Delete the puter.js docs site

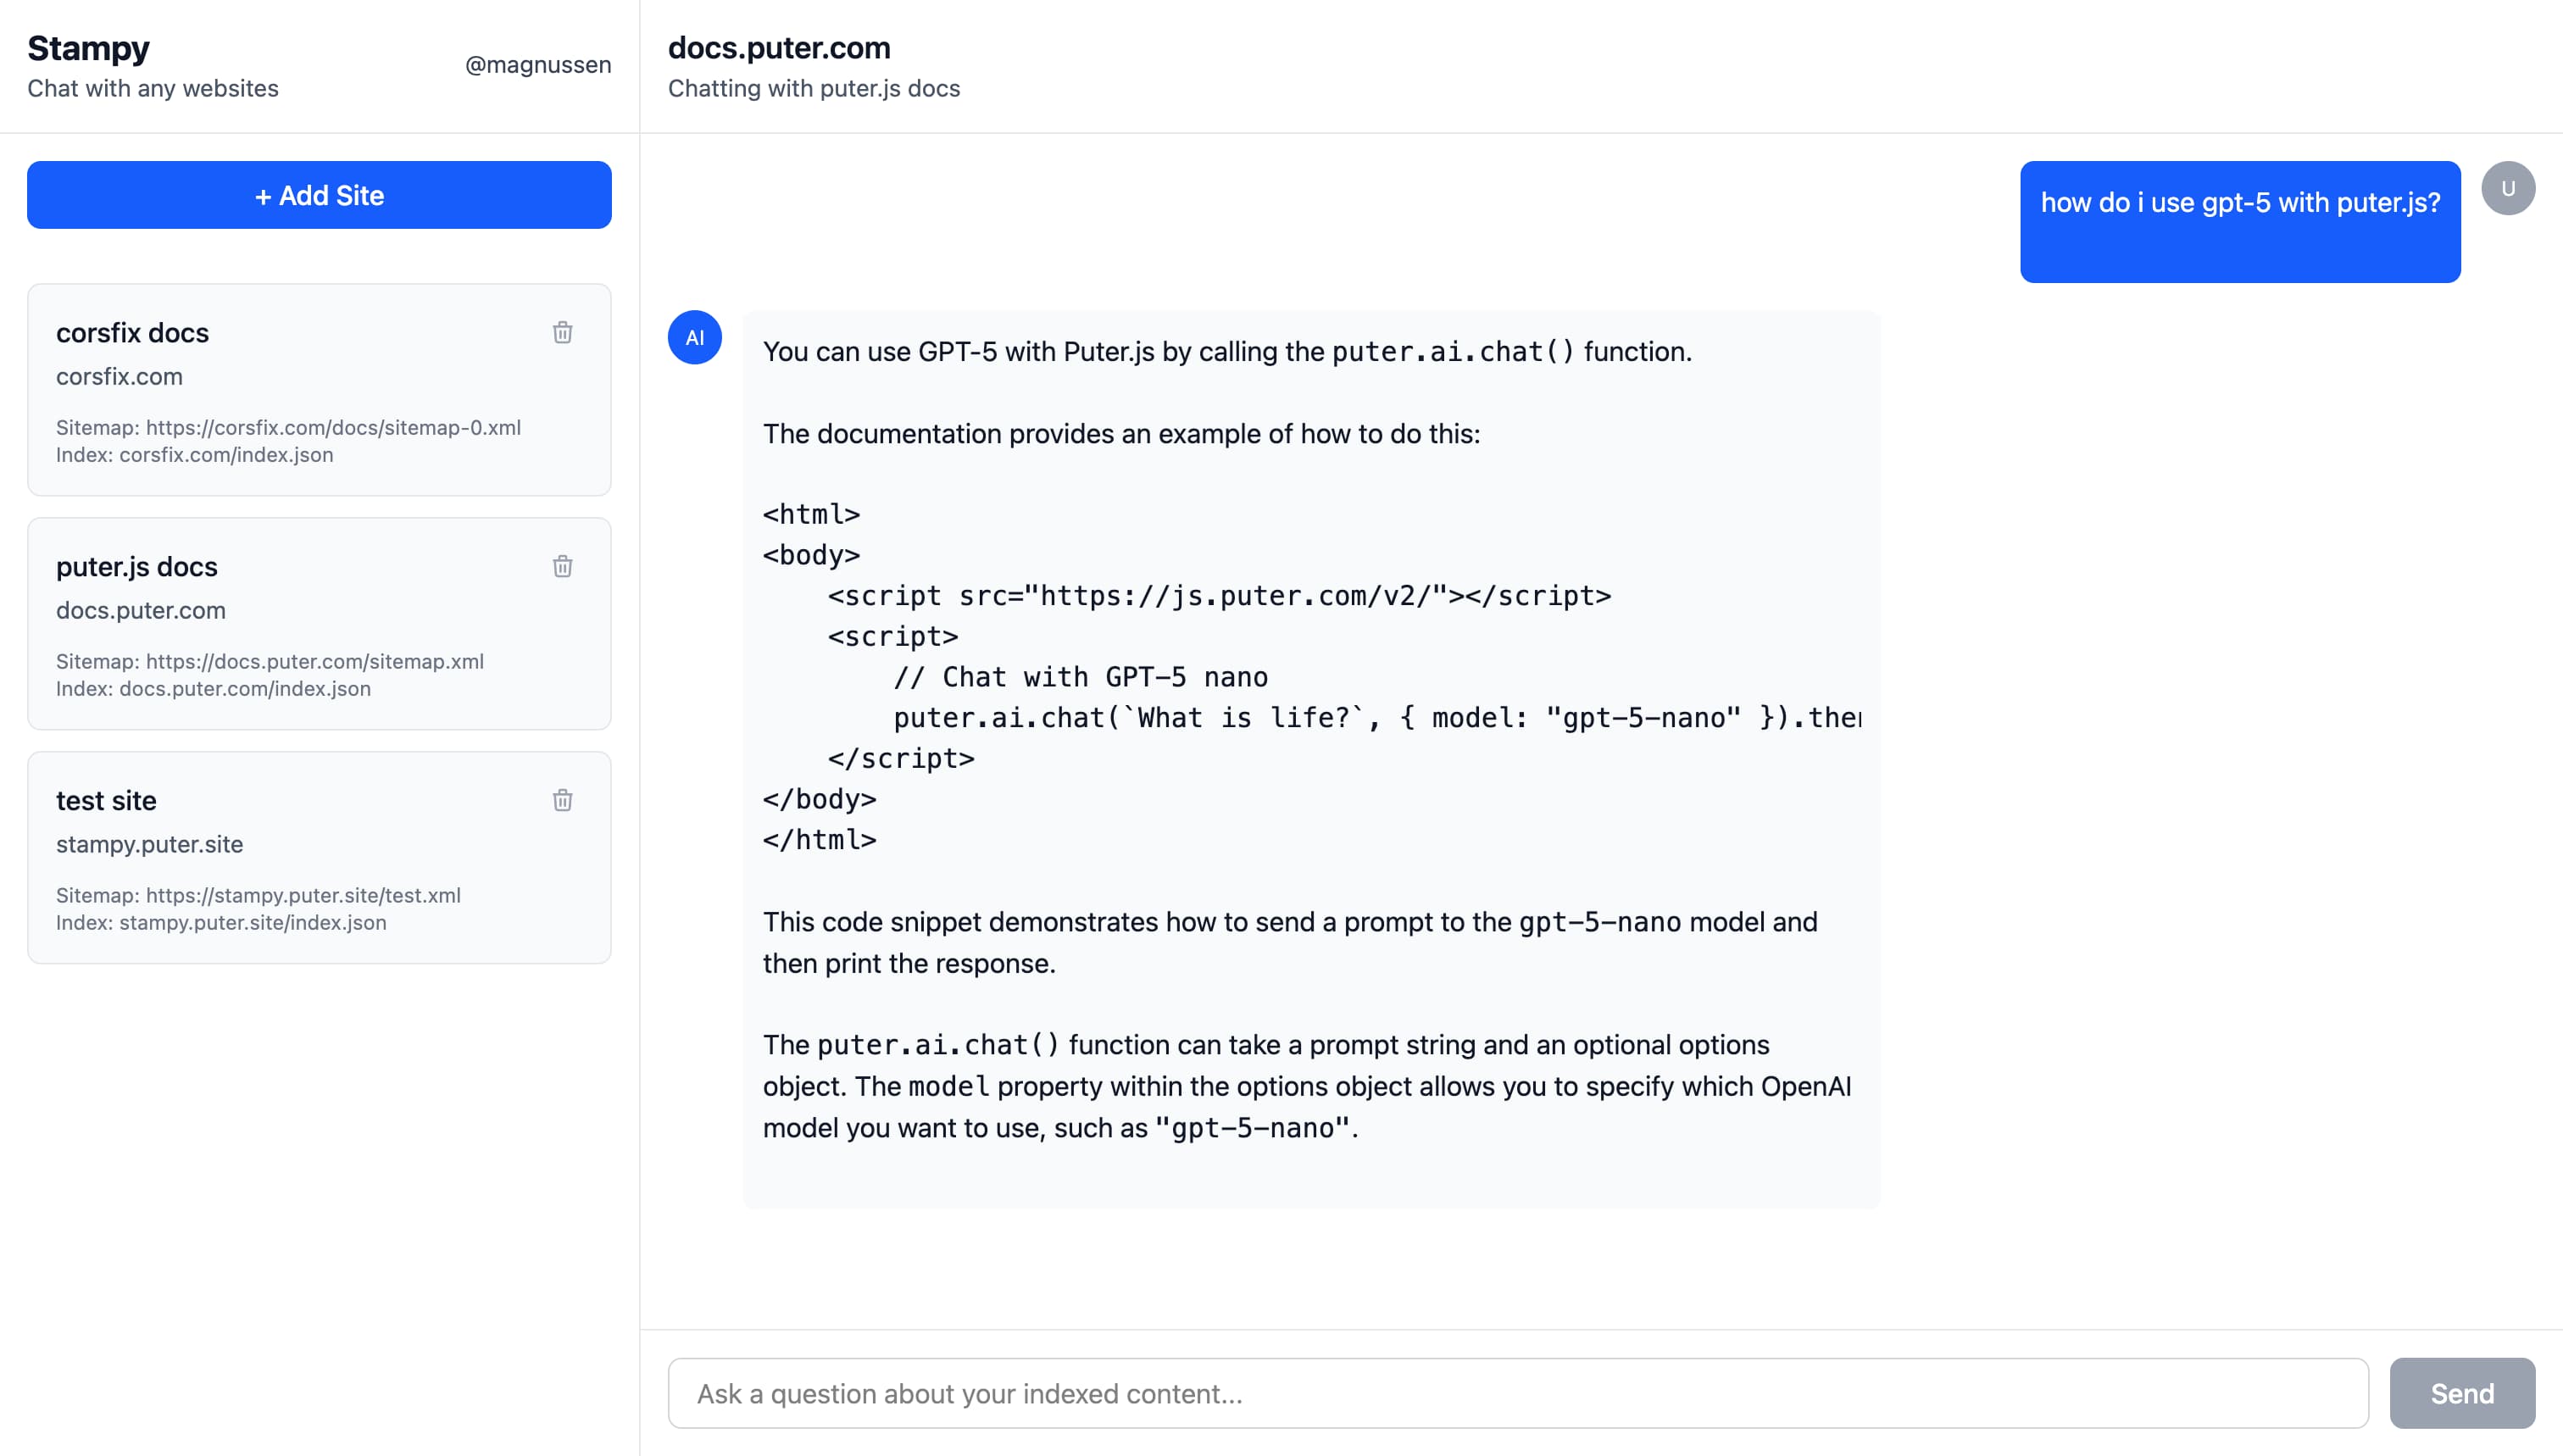(x=562, y=566)
